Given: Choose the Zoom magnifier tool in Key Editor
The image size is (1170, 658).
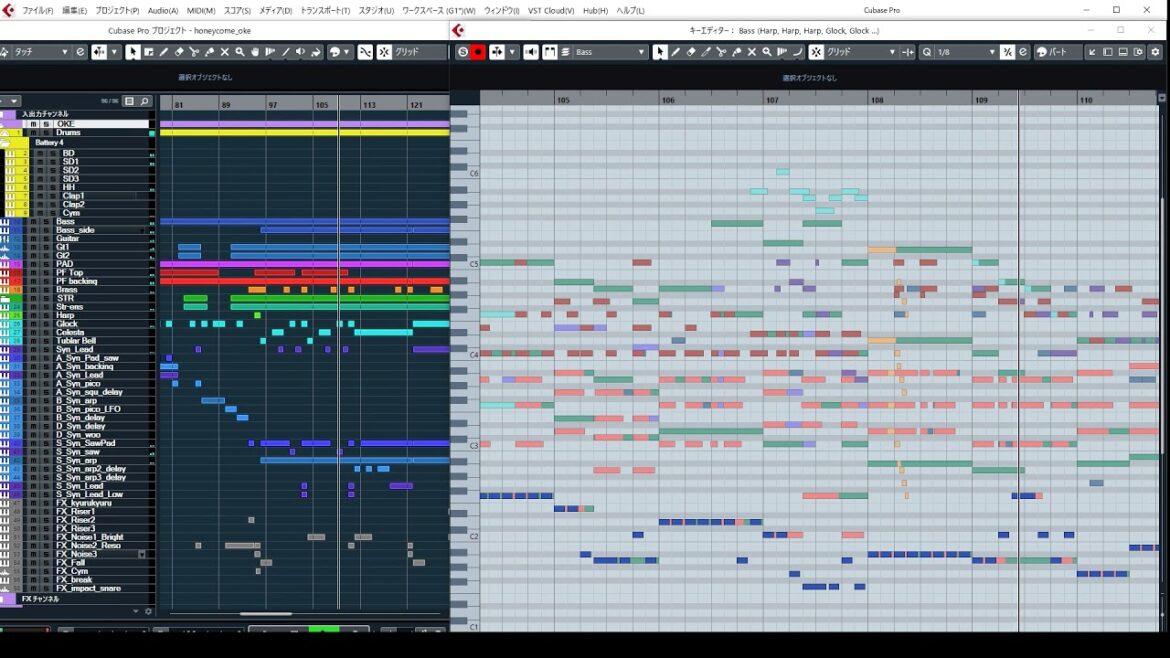Looking at the screenshot, I should [767, 52].
